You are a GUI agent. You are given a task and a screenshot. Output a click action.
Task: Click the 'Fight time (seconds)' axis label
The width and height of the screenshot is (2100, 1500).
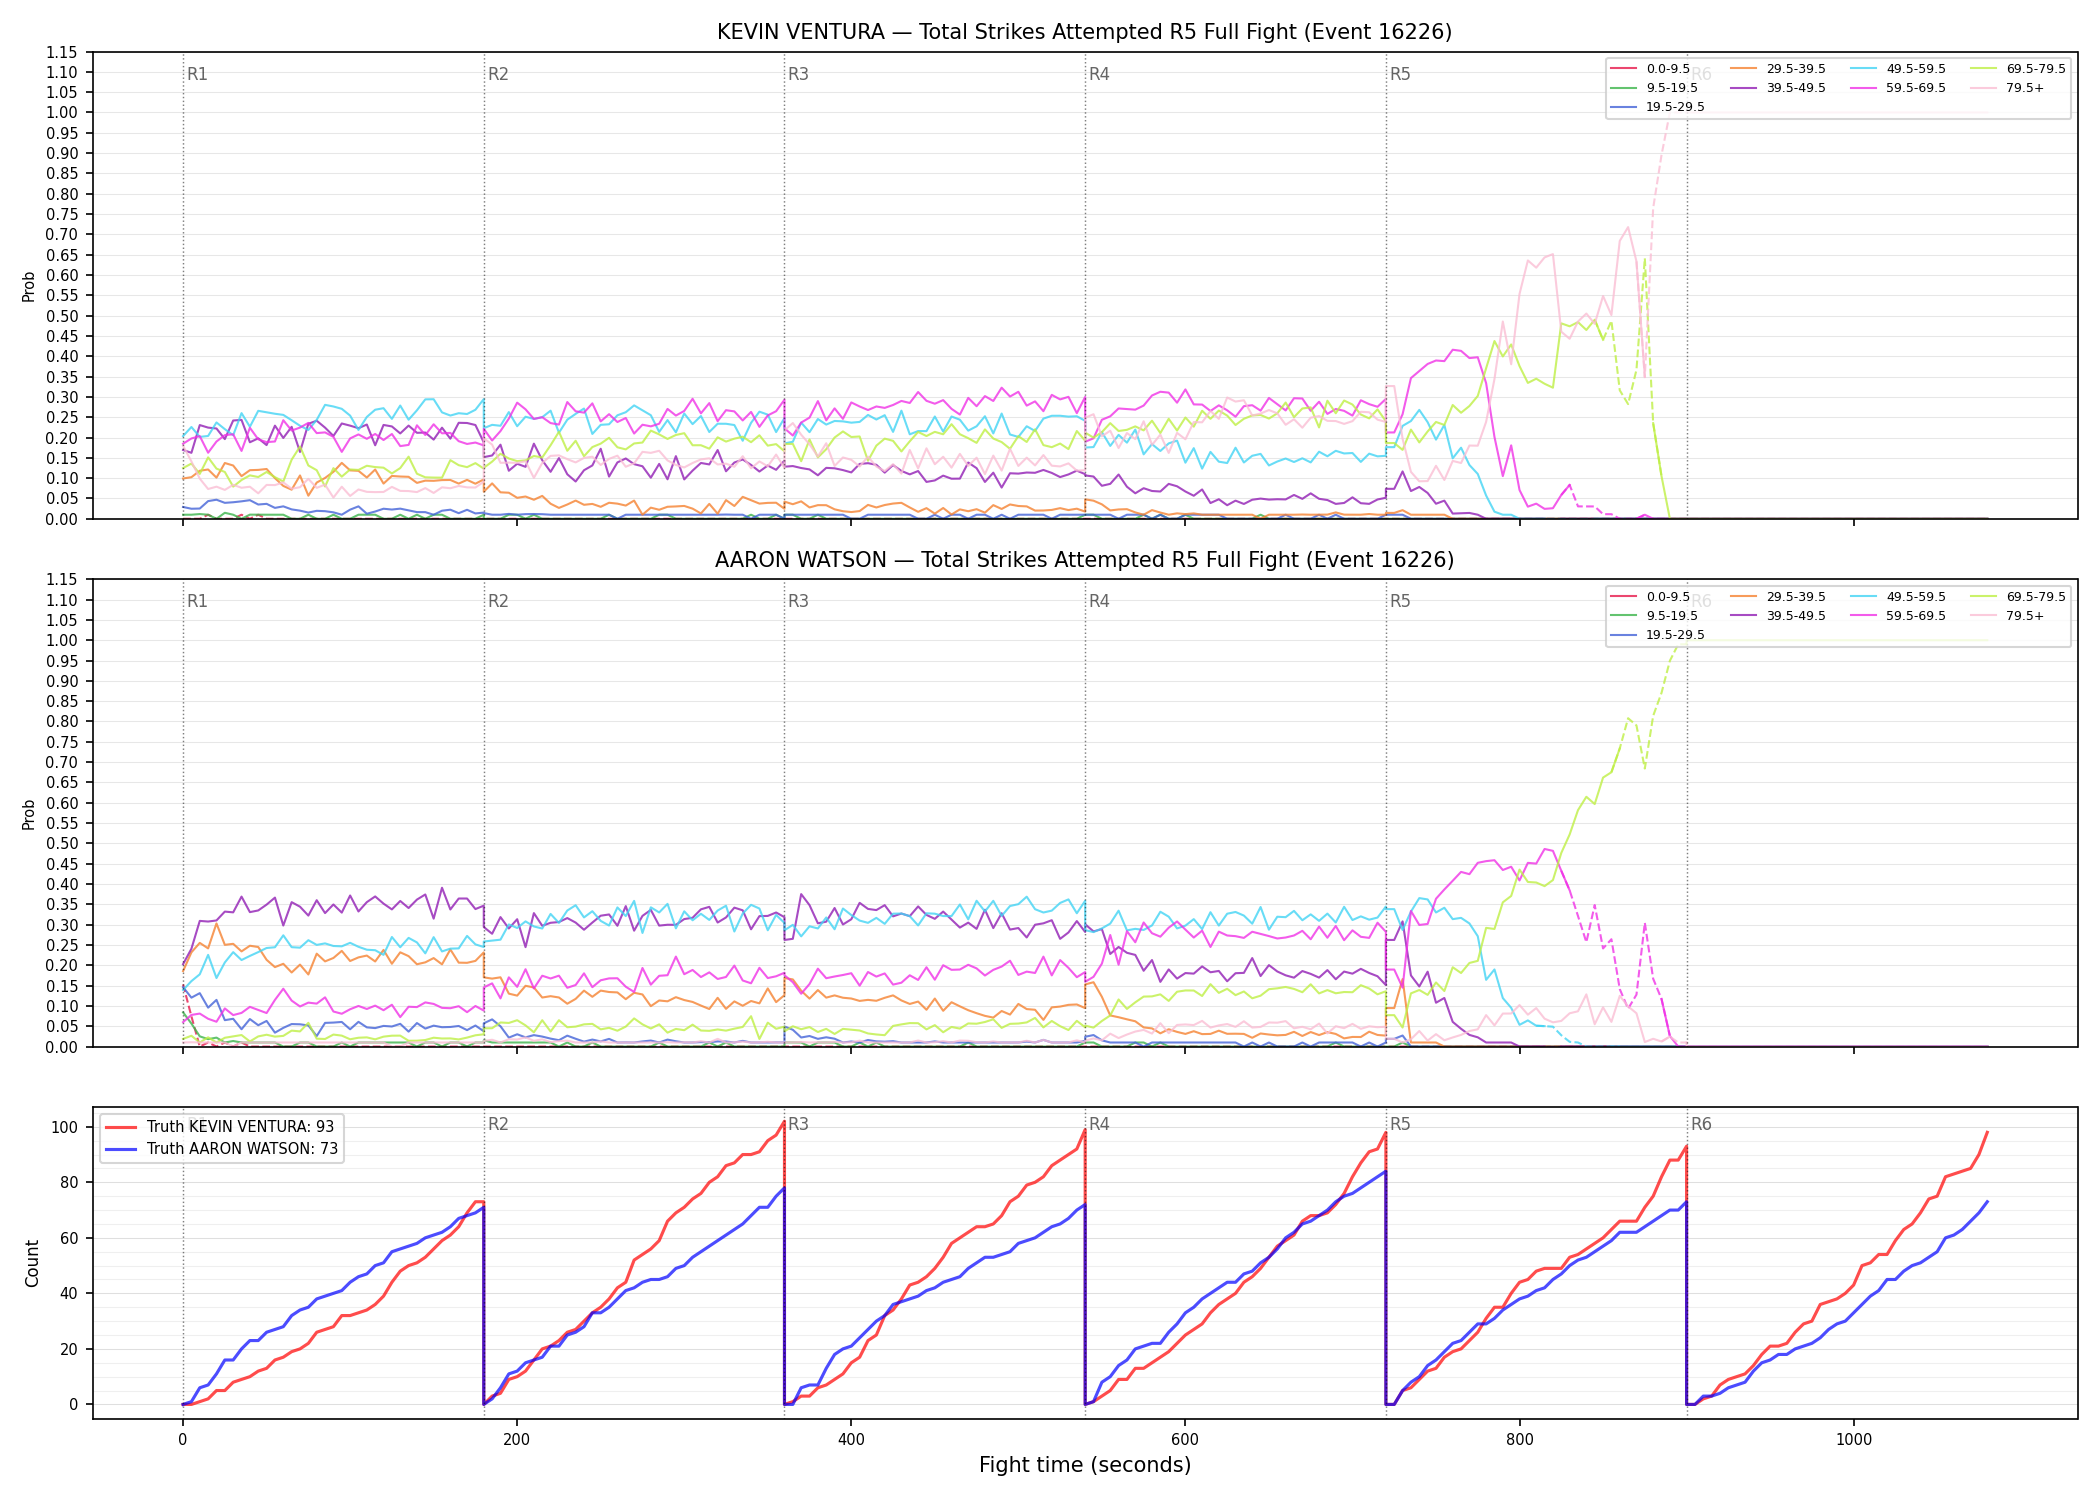[1085, 1465]
